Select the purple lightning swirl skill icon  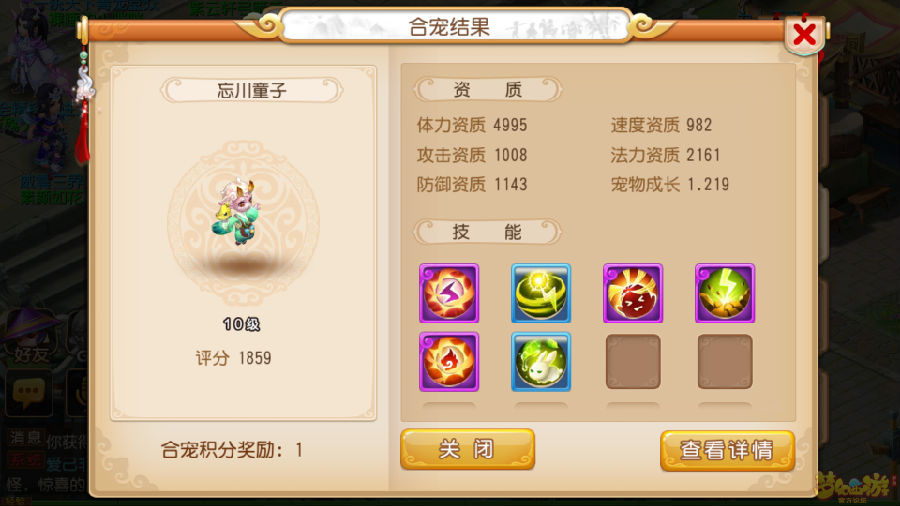pos(449,293)
